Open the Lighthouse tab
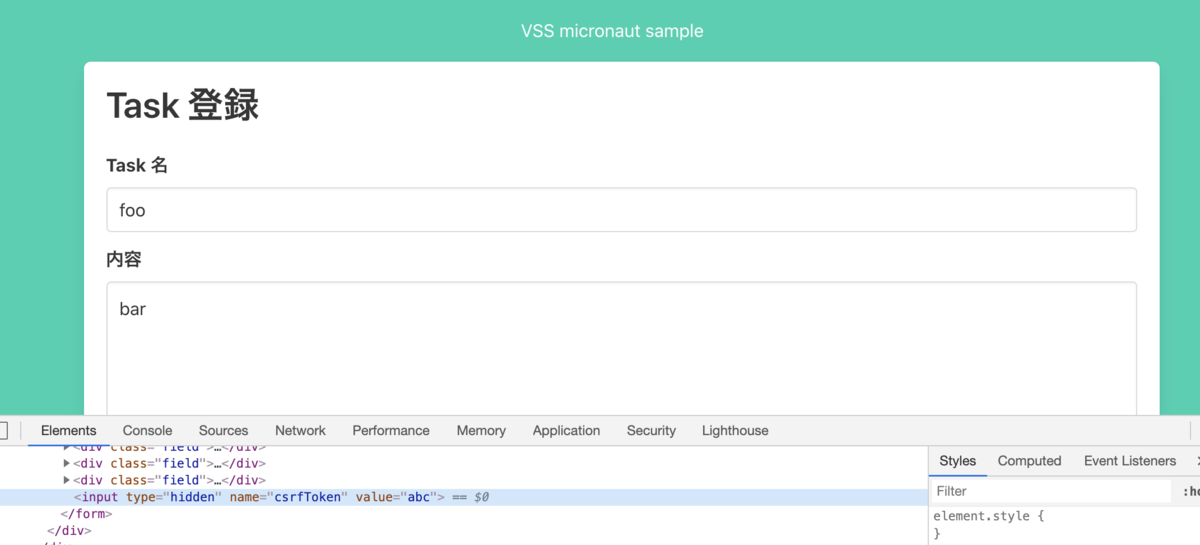The height and width of the screenshot is (545, 1200). tap(735, 431)
